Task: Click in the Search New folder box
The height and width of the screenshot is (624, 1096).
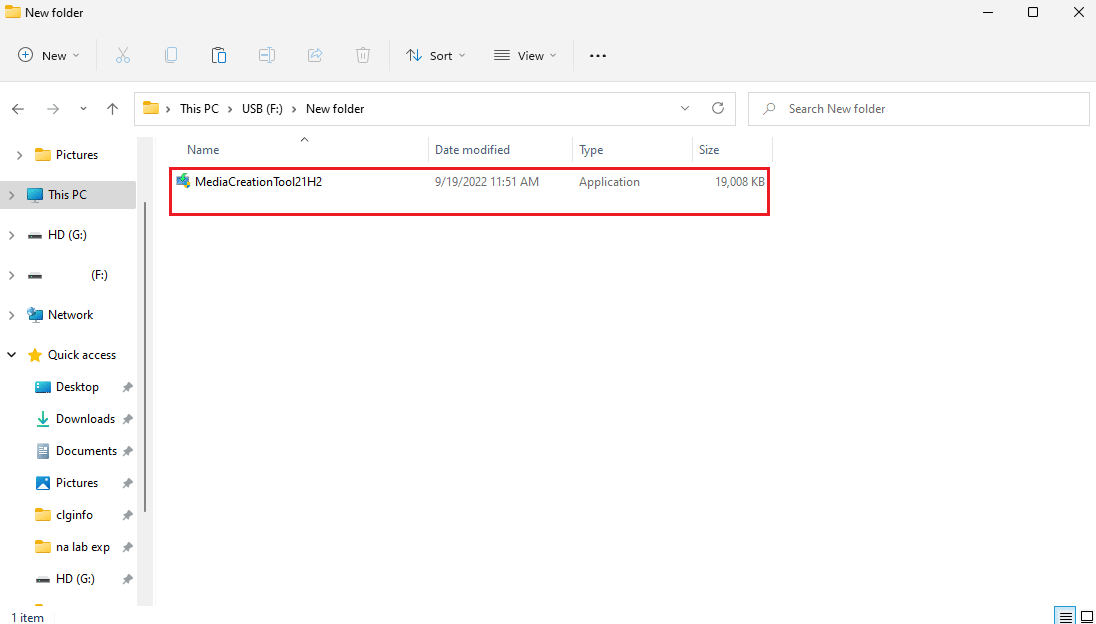Action: tap(918, 109)
